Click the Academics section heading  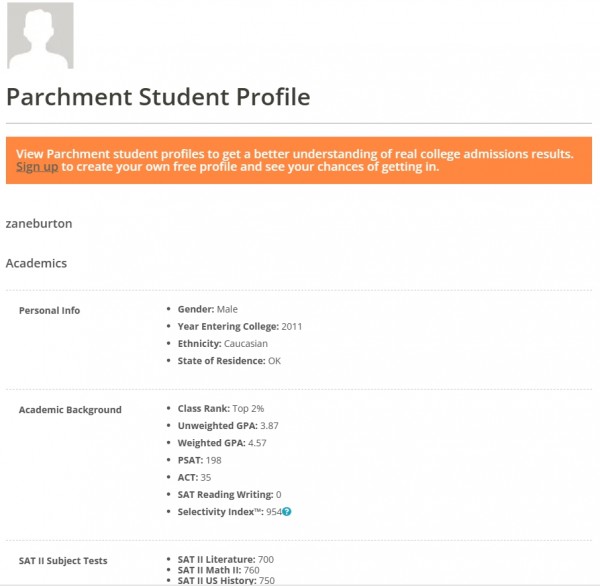(x=36, y=263)
